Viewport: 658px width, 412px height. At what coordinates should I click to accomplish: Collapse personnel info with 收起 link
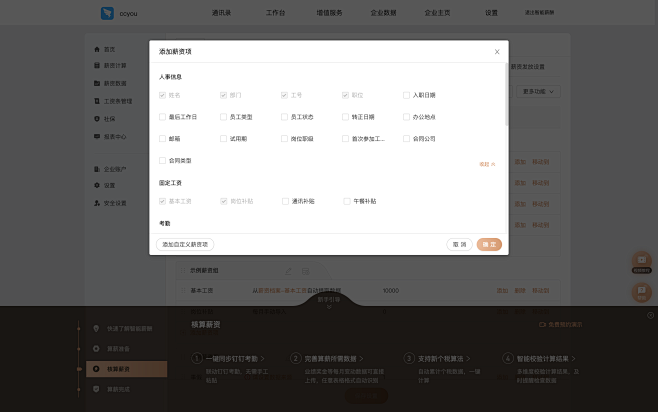(x=487, y=163)
